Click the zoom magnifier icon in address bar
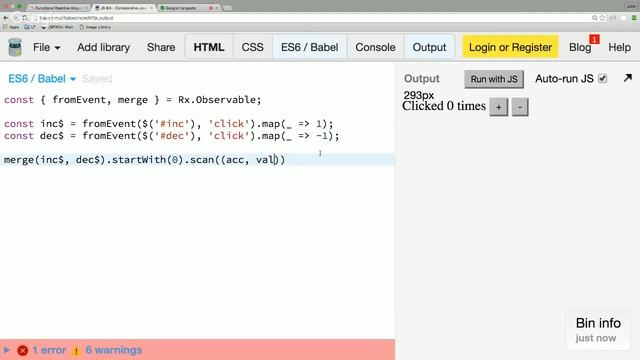 point(595,18)
